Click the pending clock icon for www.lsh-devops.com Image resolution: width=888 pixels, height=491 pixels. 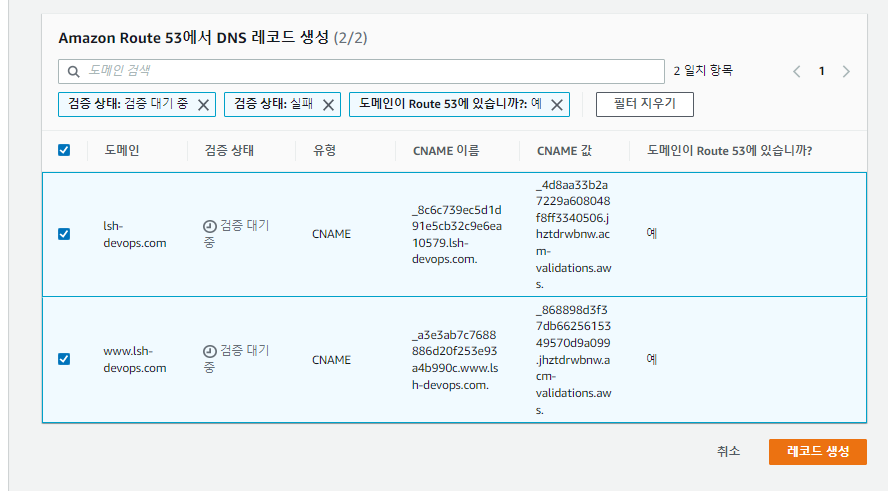coord(210,352)
